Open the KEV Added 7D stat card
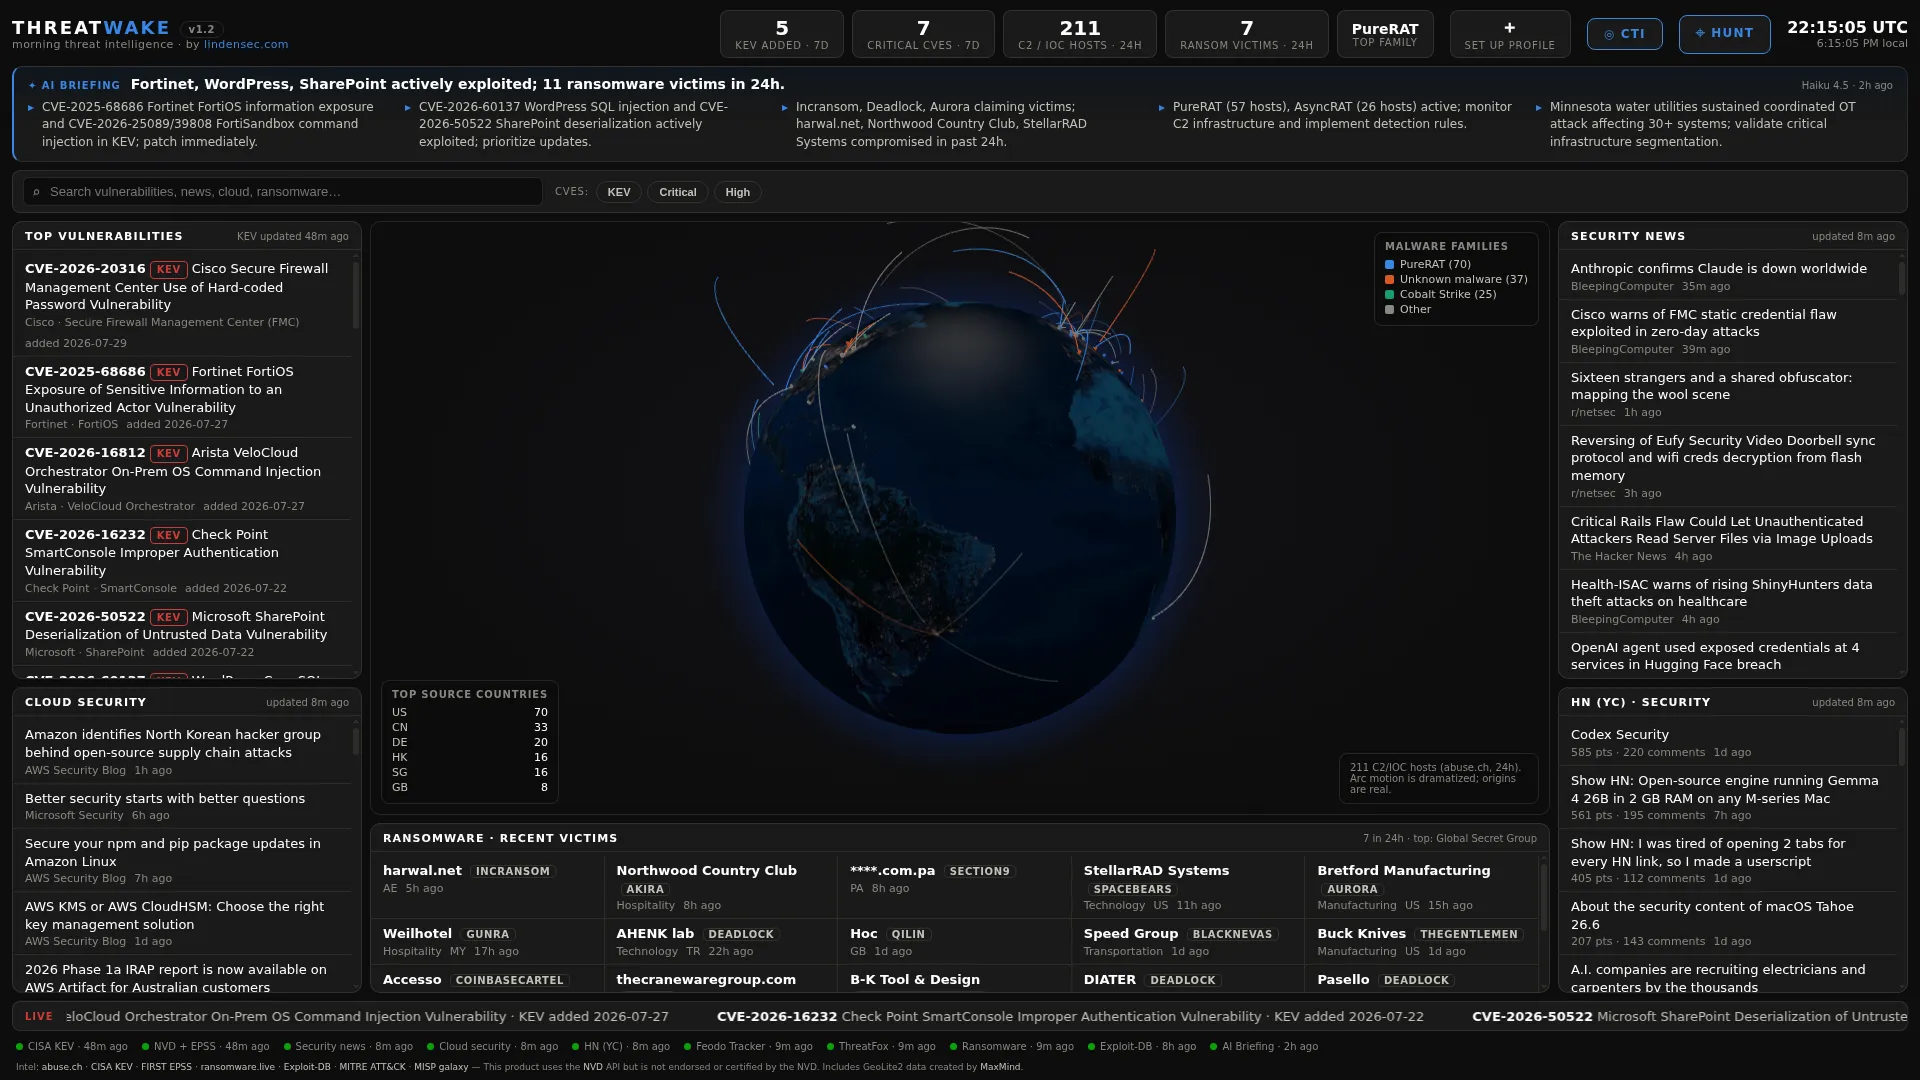The image size is (1920, 1080). pyautogui.click(x=782, y=34)
